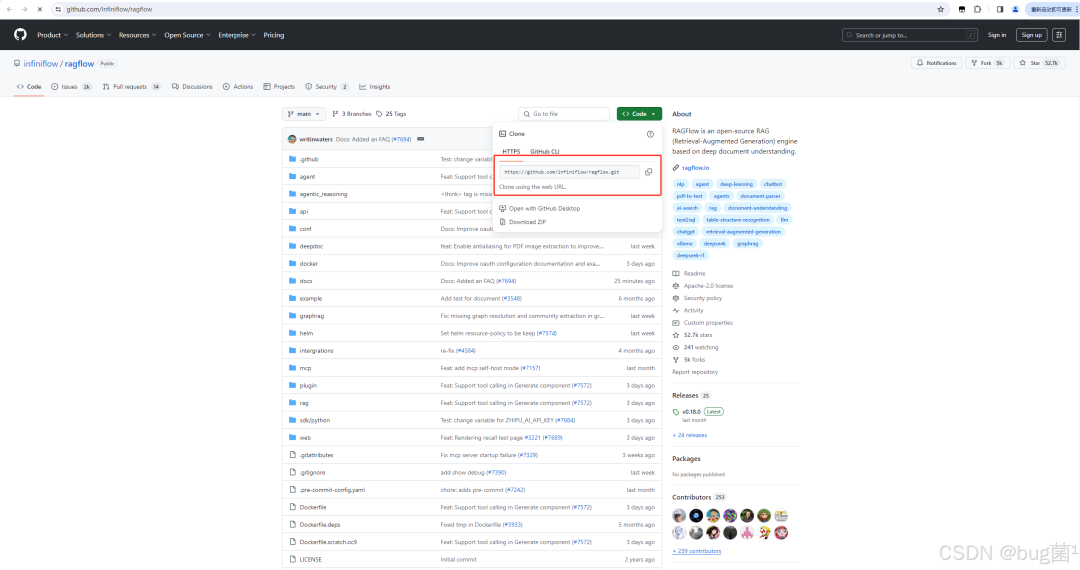Image resolution: width=1080 pixels, height=570 pixels.
Task: Open the .gitignore file
Action: pyautogui.click(x=312, y=472)
